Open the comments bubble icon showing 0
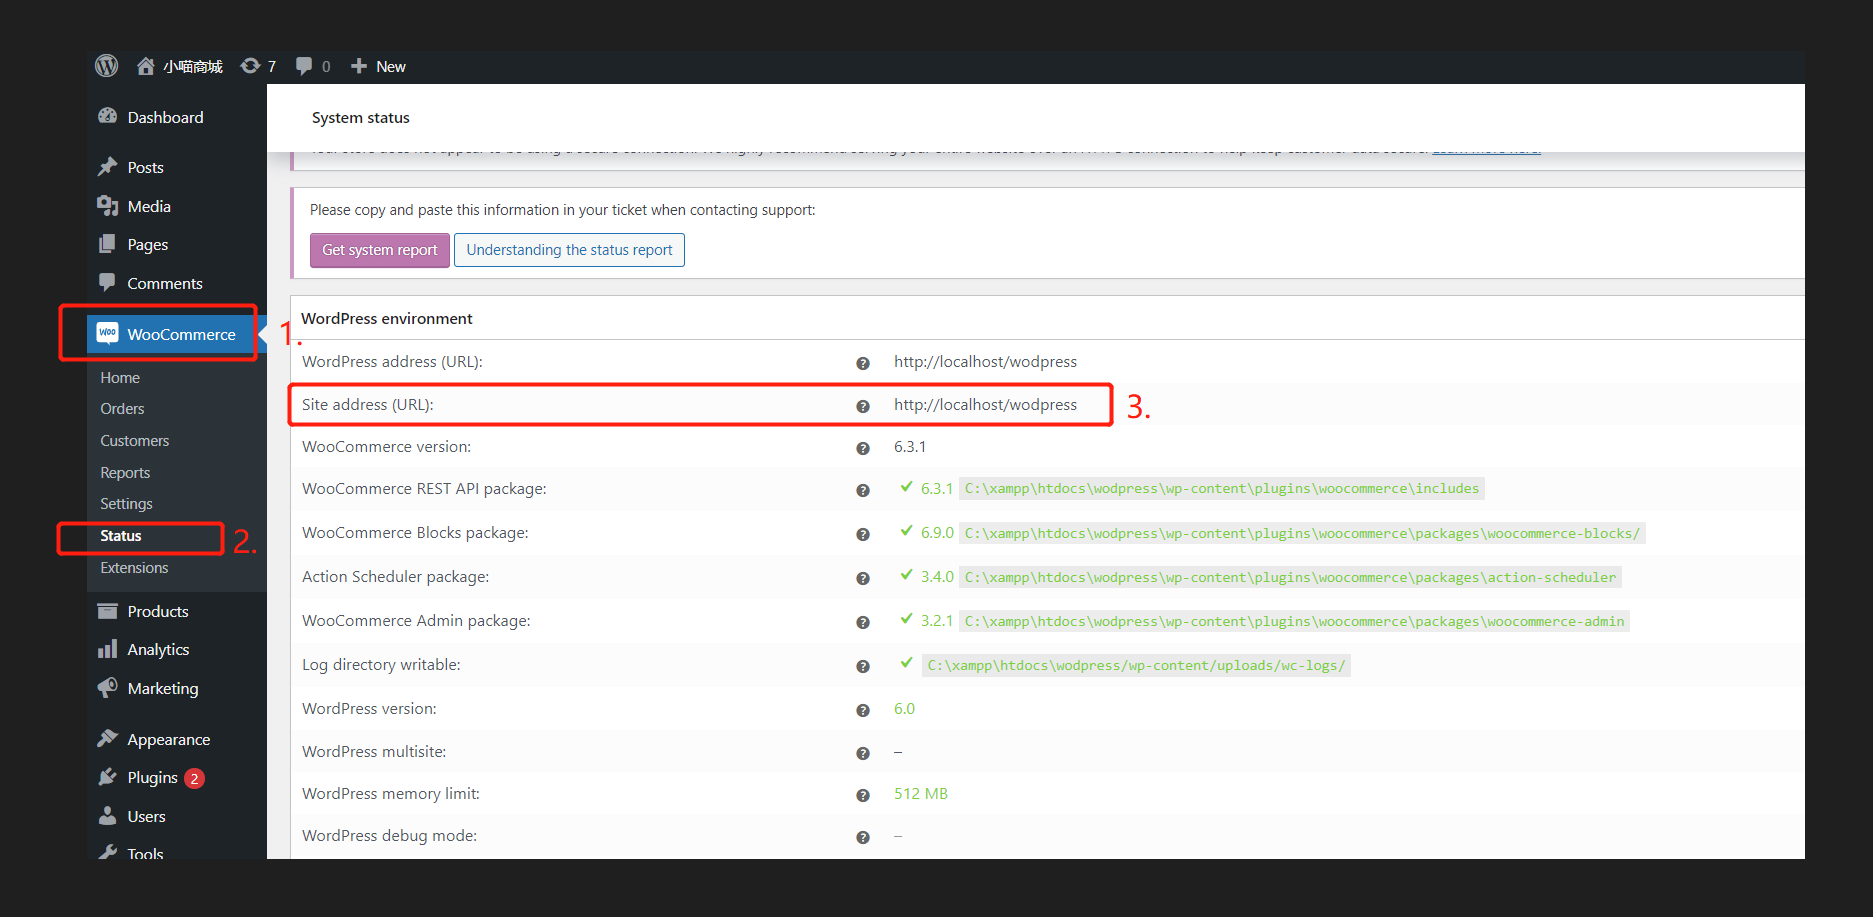This screenshot has height=917, width=1873. click(x=304, y=66)
